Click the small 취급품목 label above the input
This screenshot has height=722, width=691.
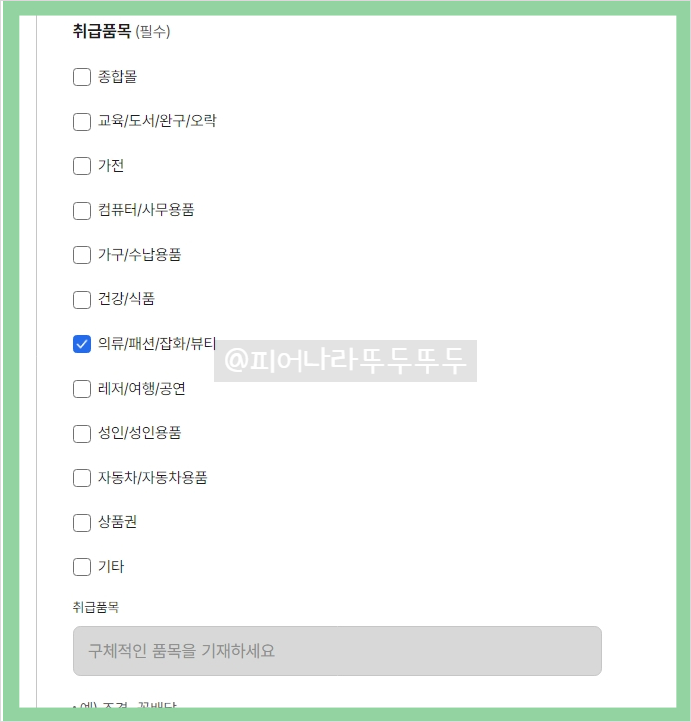coord(96,607)
